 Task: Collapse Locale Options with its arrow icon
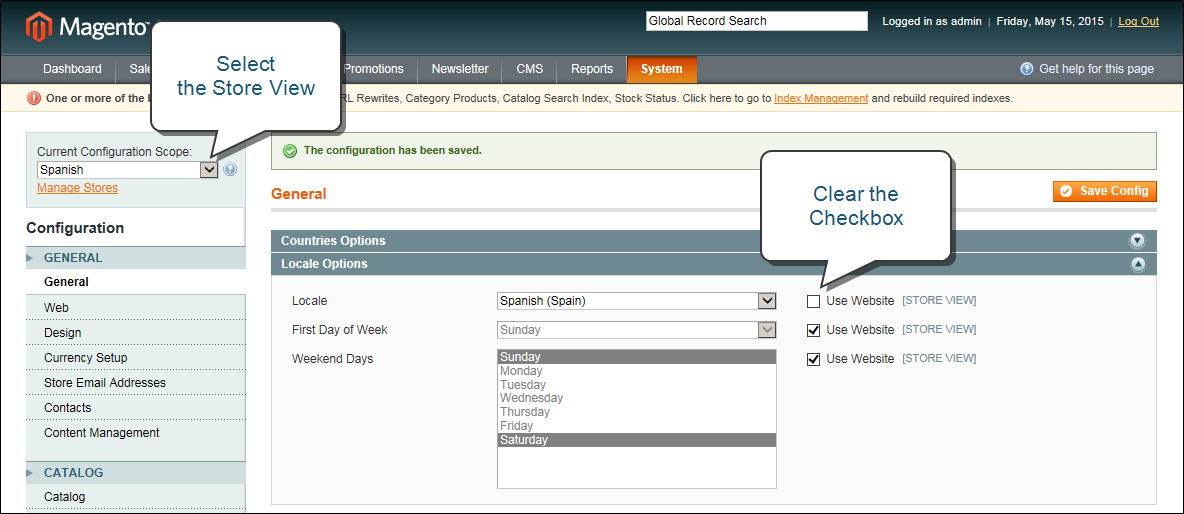pyautogui.click(x=1137, y=264)
